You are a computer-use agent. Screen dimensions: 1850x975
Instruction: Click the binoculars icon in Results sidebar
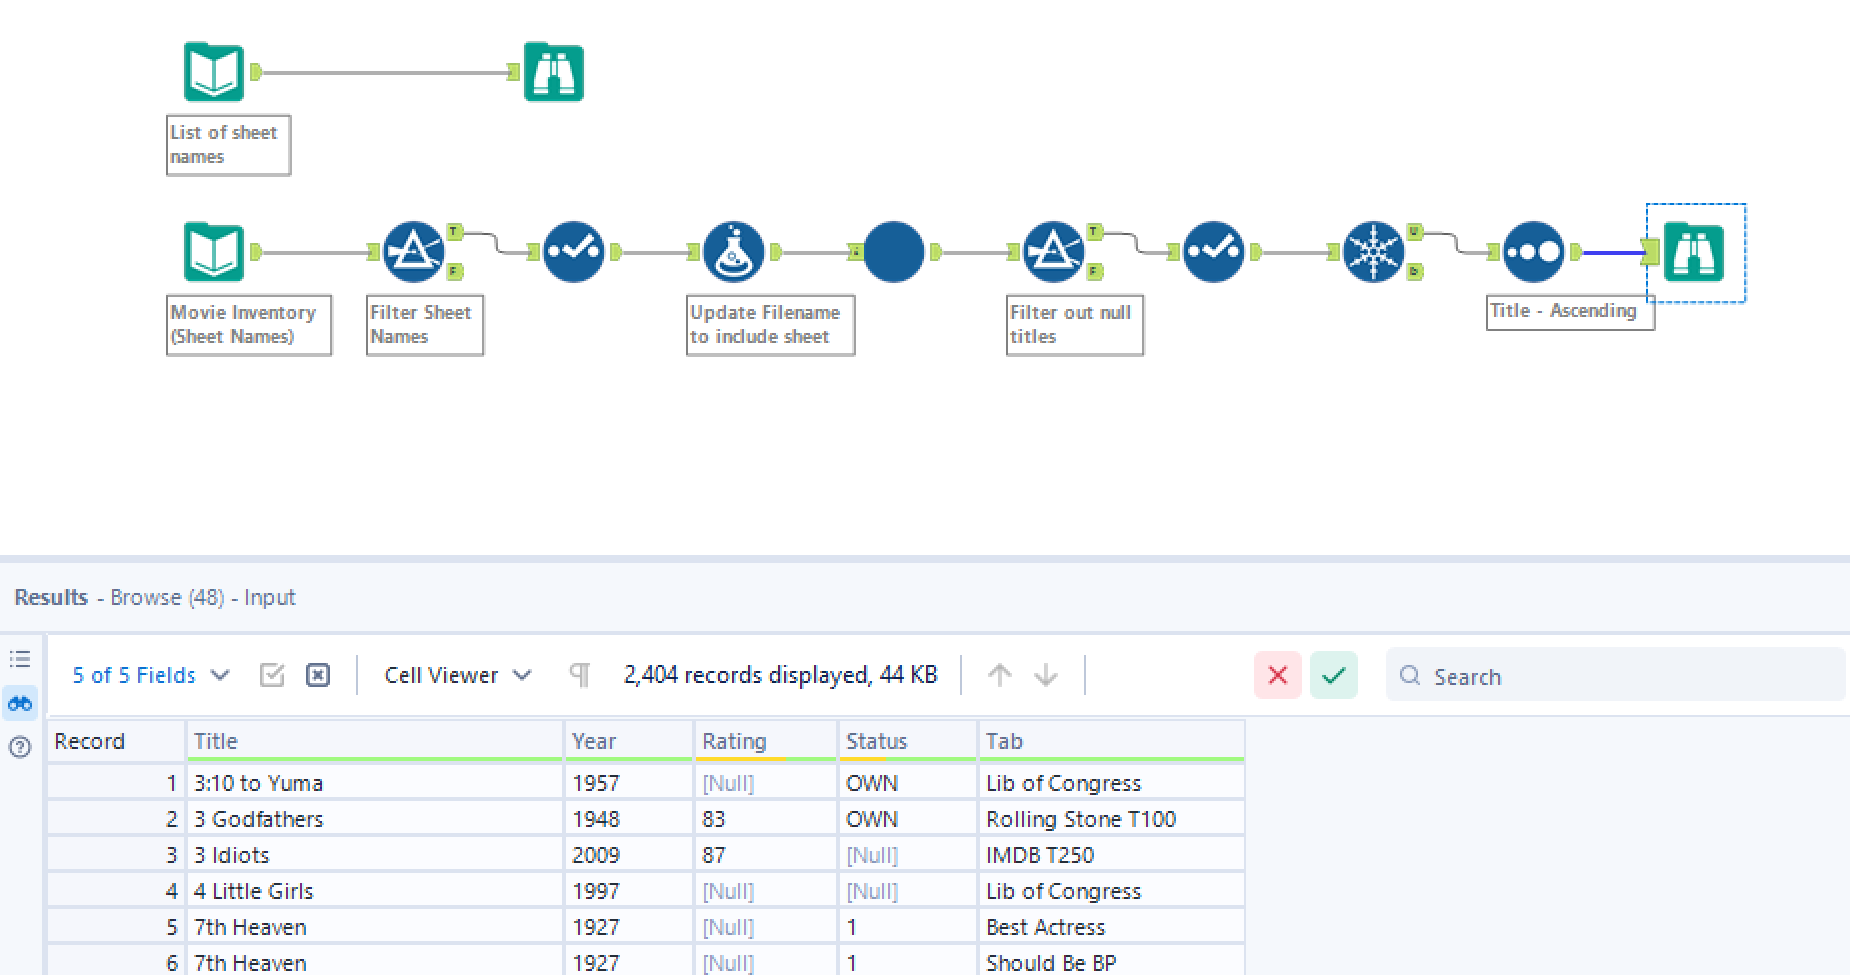(20, 703)
